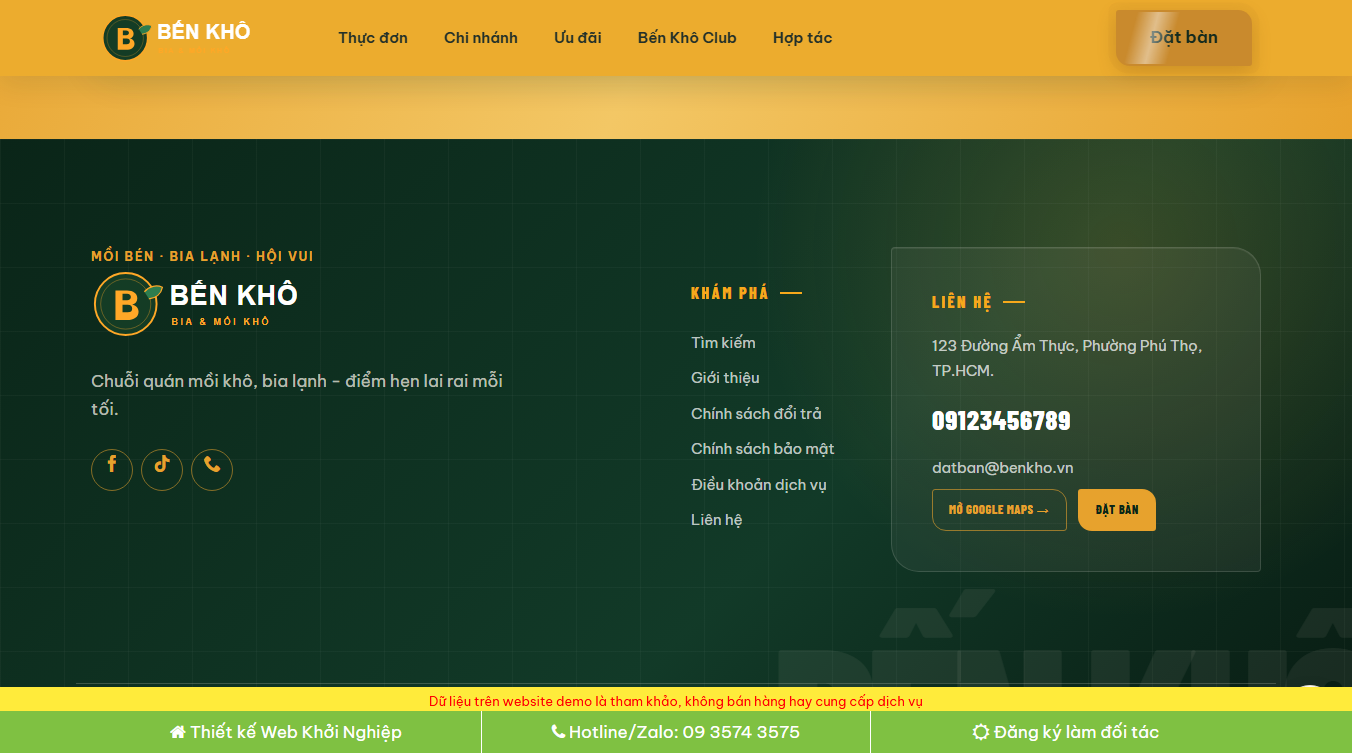This screenshot has width=1352, height=753.
Task: Open the Liên hệ footer link
Action: [x=717, y=520]
